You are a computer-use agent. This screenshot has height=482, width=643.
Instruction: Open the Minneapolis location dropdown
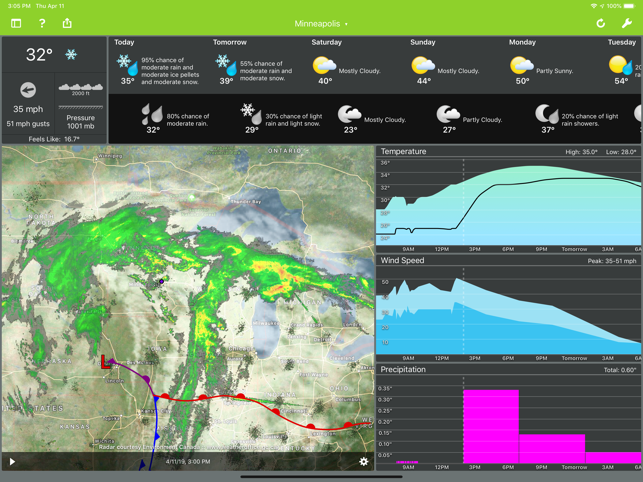[321, 24]
